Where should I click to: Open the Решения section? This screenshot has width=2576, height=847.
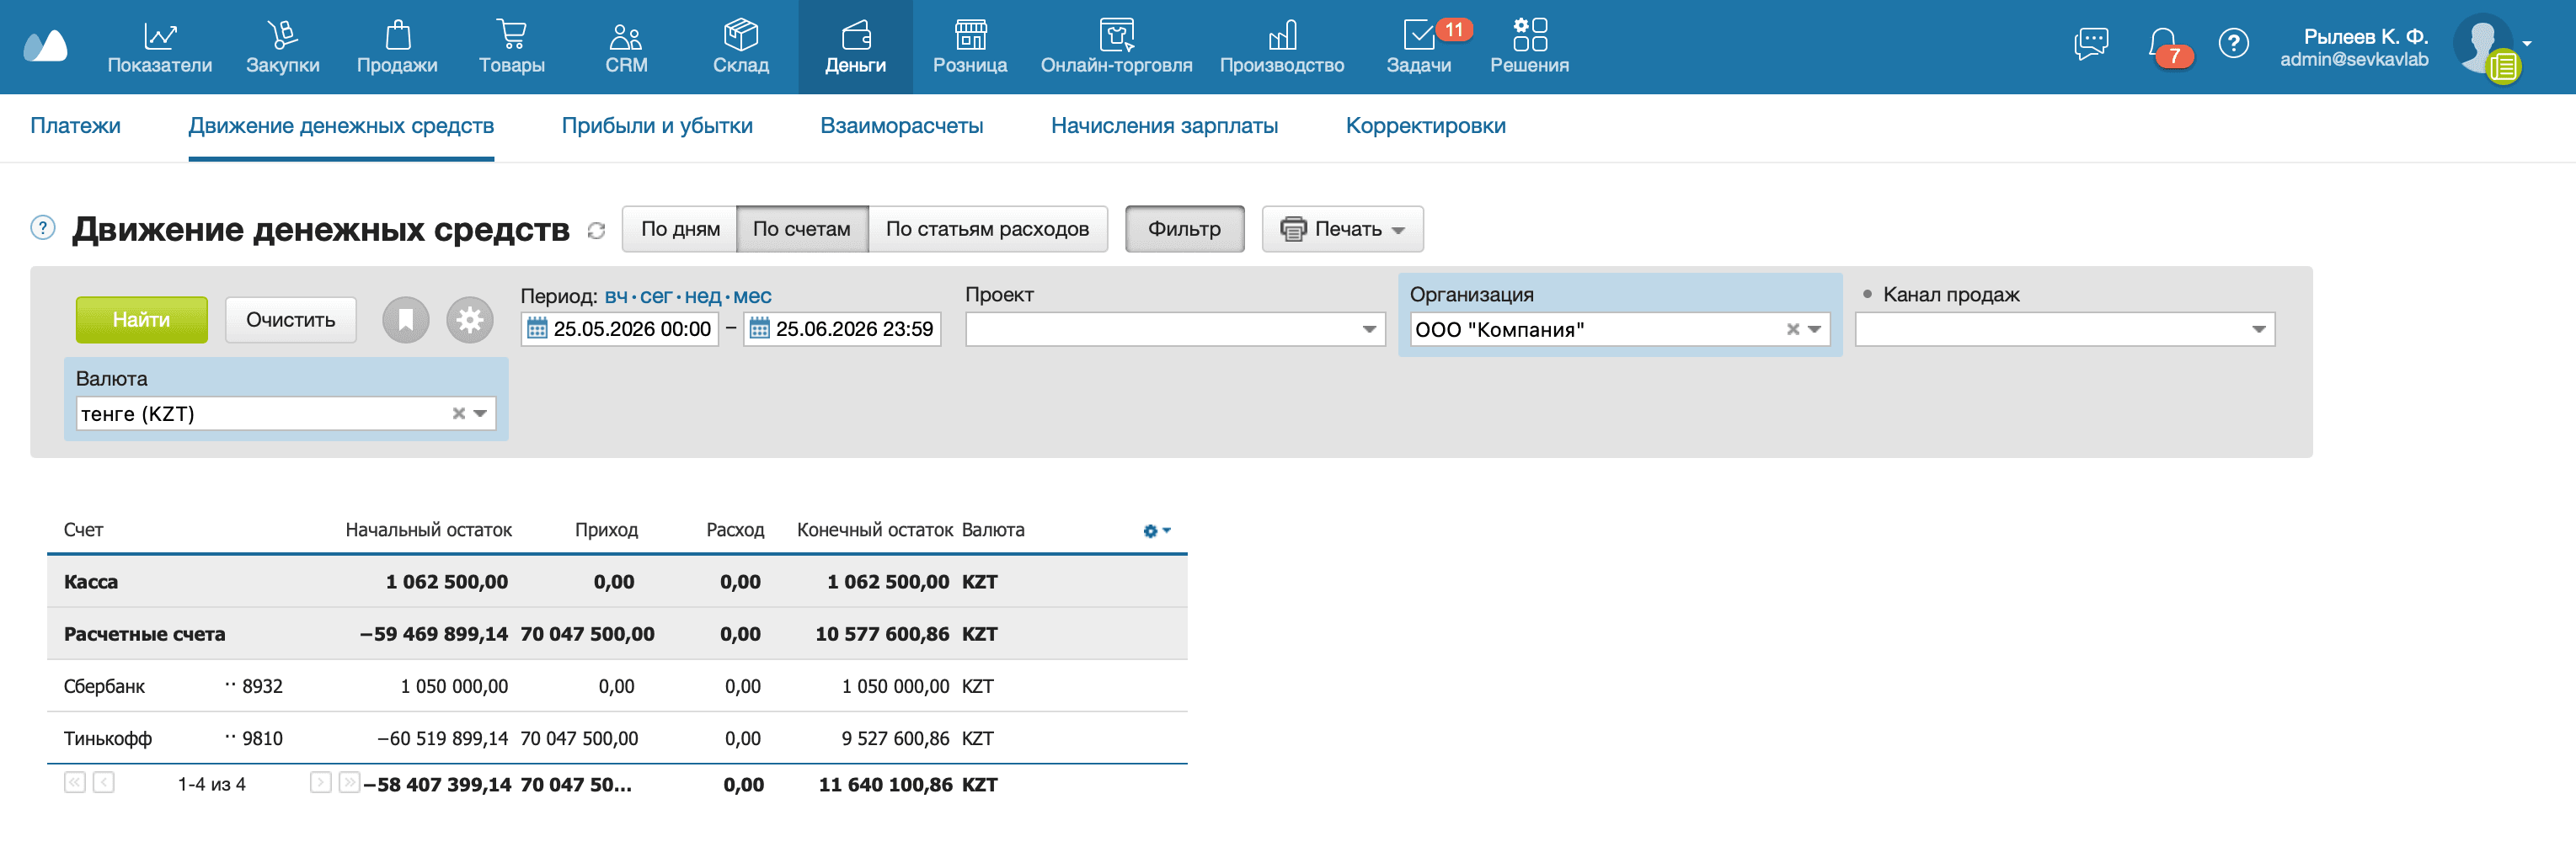(1530, 47)
